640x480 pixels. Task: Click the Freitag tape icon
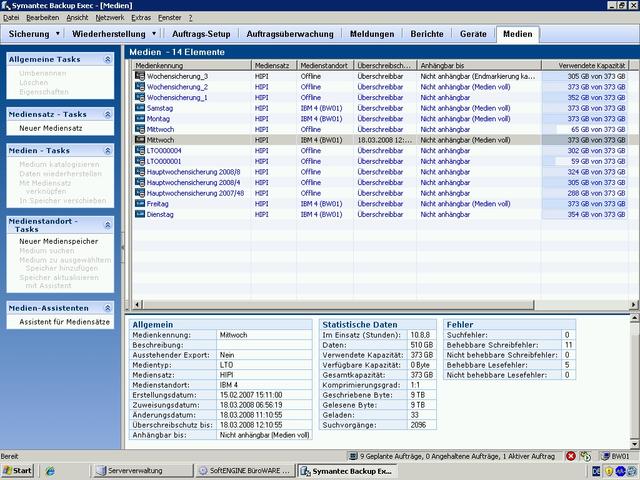point(140,203)
